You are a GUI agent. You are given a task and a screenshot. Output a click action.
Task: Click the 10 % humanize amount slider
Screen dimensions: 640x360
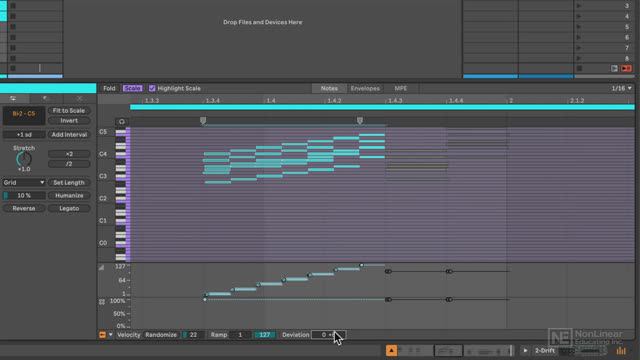coord(24,196)
